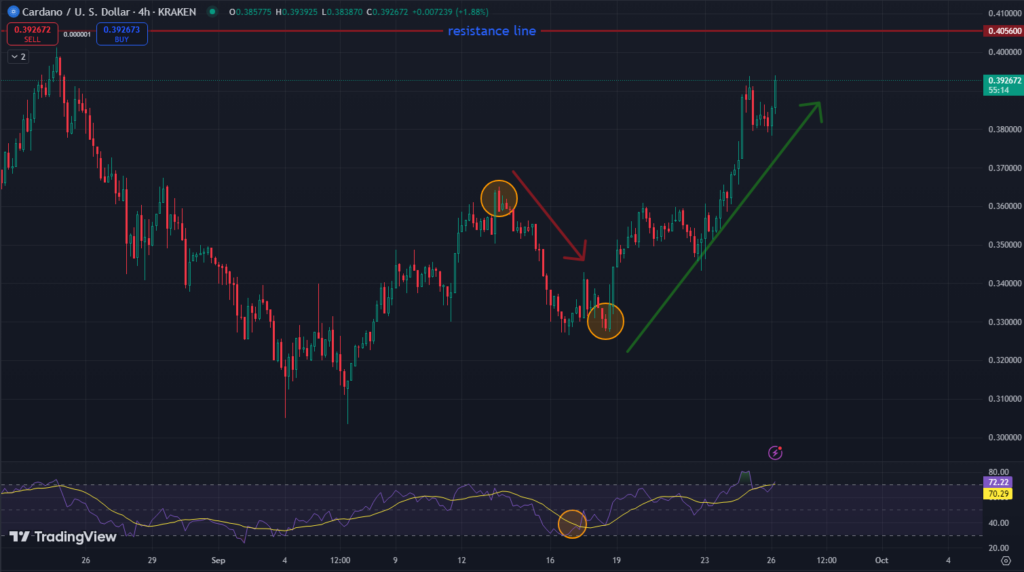Select the green upward arrow drawing
The height and width of the screenshot is (572, 1024).
[724, 227]
